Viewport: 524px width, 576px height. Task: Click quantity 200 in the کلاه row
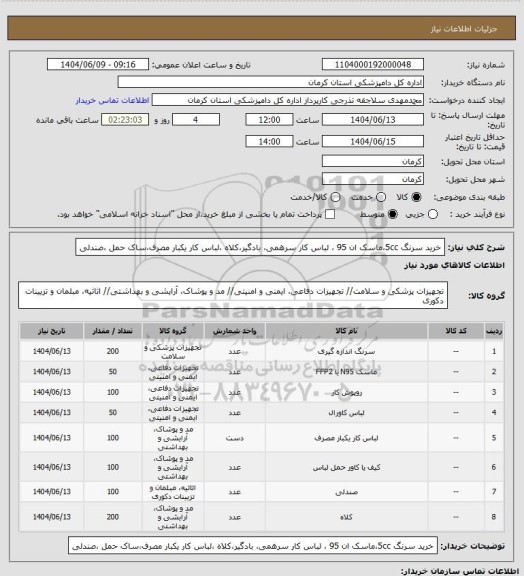click(112, 517)
